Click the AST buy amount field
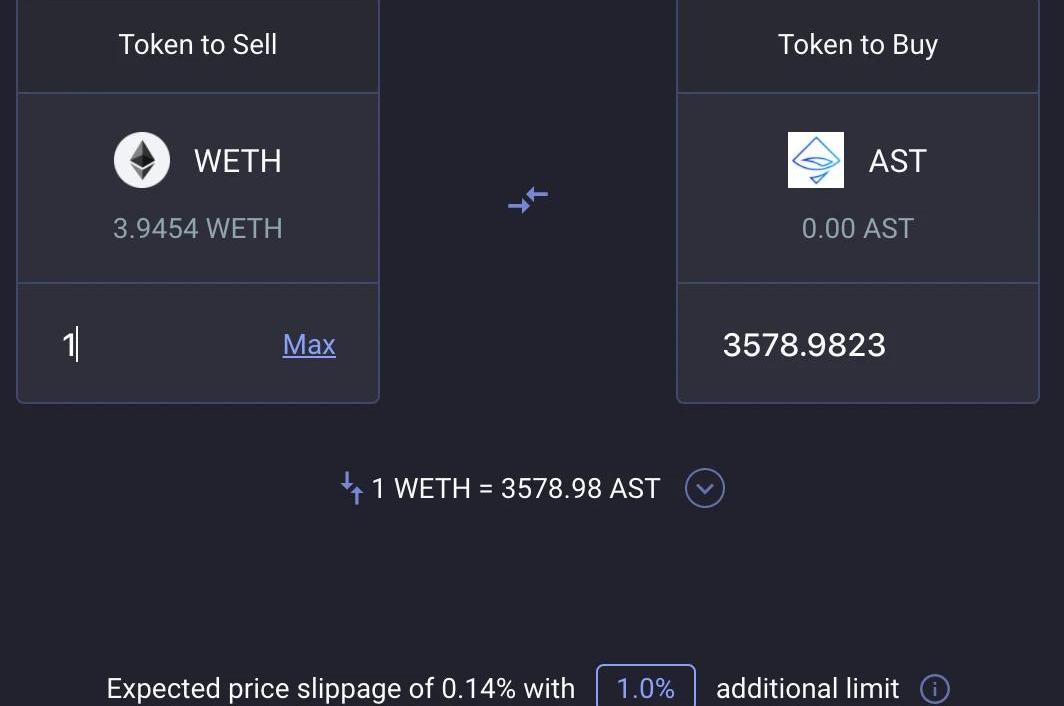The image size is (1064, 706). click(856, 345)
